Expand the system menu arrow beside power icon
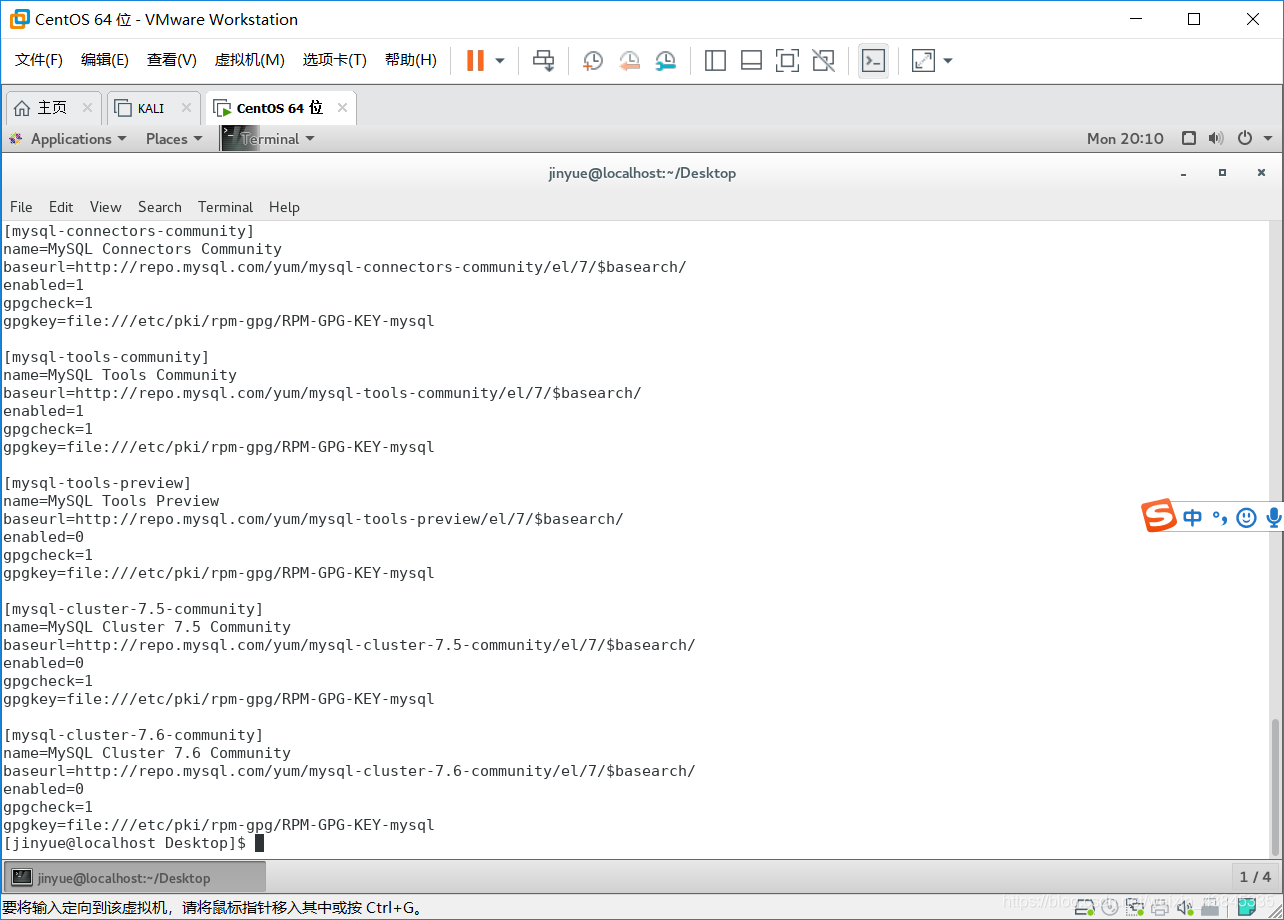The height and width of the screenshot is (920, 1284). tap(1268, 139)
